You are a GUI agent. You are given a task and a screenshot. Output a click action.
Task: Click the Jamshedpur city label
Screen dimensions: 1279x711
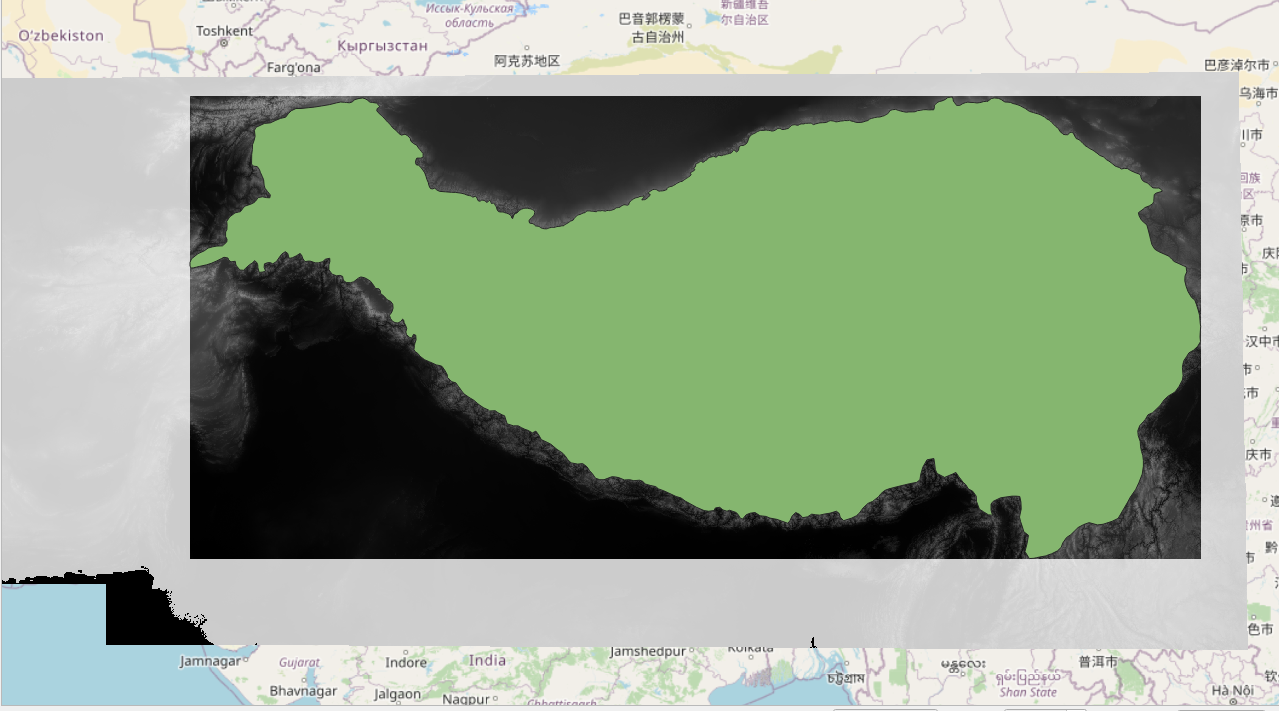pyautogui.click(x=648, y=651)
